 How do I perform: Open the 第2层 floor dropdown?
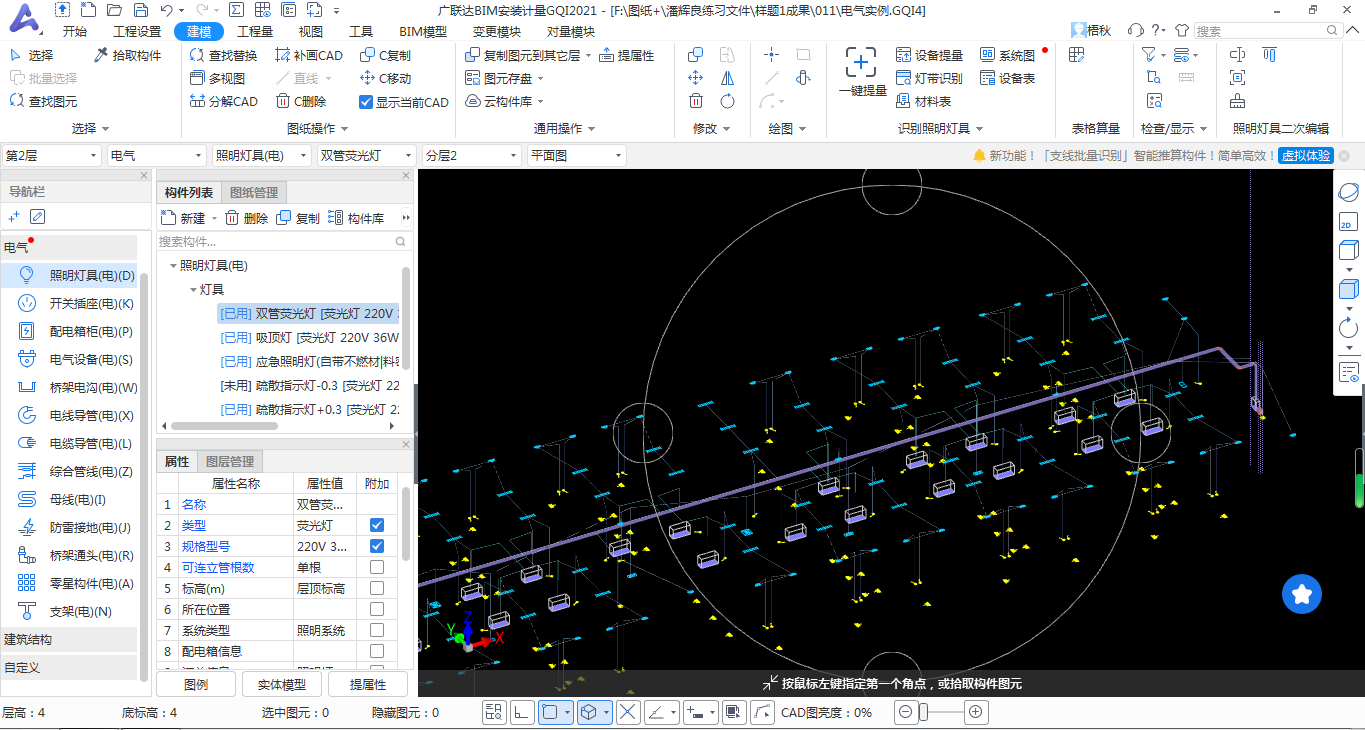(x=51, y=155)
